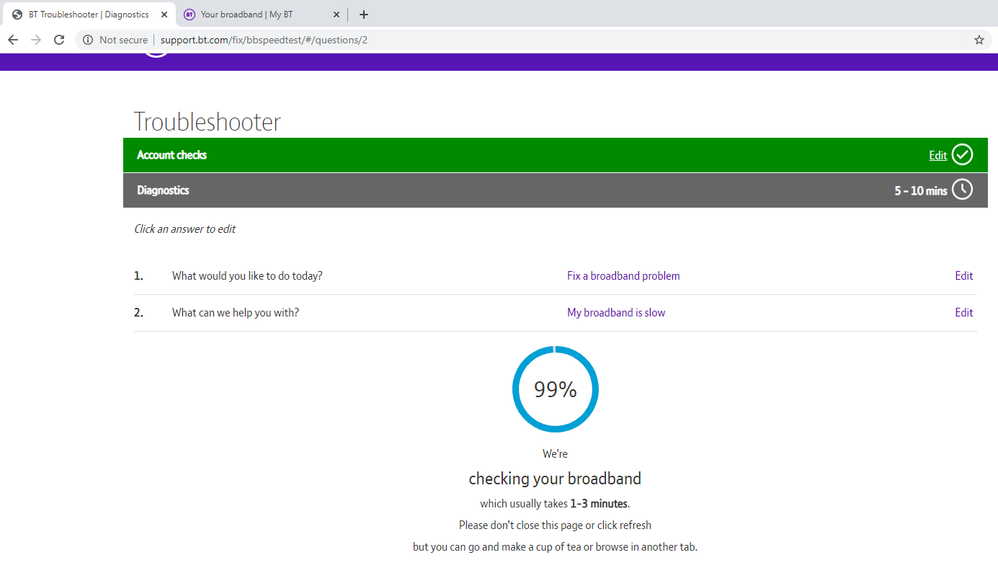Switch to the Your broadband | My BT tab
The image size is (998, 576).
point(255,15)
